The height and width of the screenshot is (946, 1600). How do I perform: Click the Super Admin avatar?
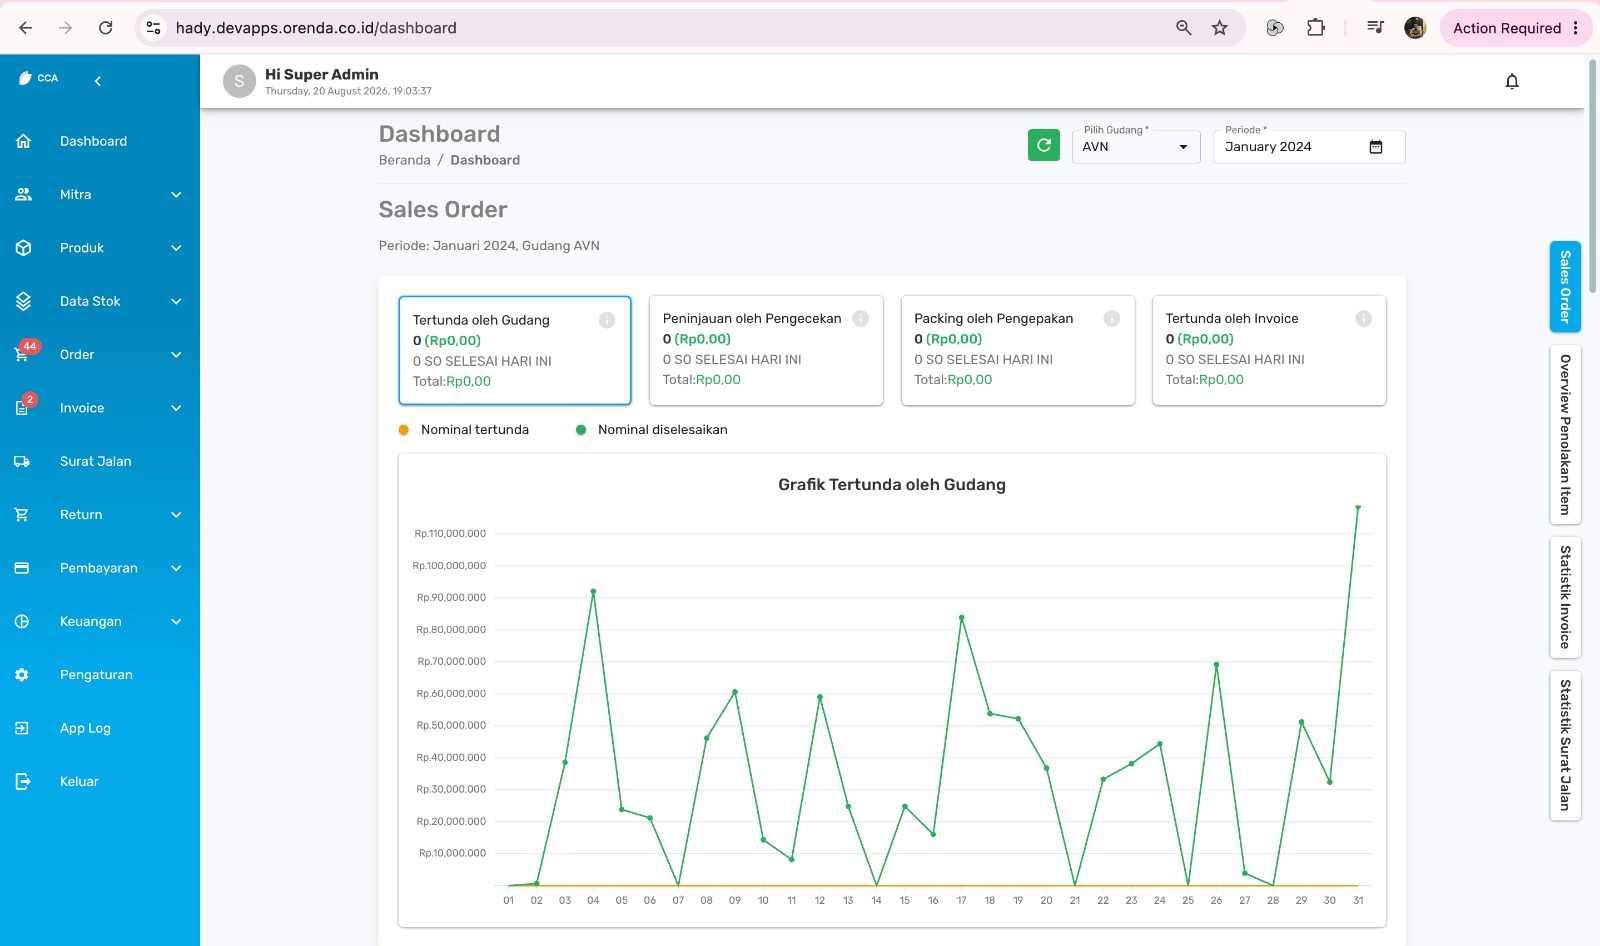[239, 81]
